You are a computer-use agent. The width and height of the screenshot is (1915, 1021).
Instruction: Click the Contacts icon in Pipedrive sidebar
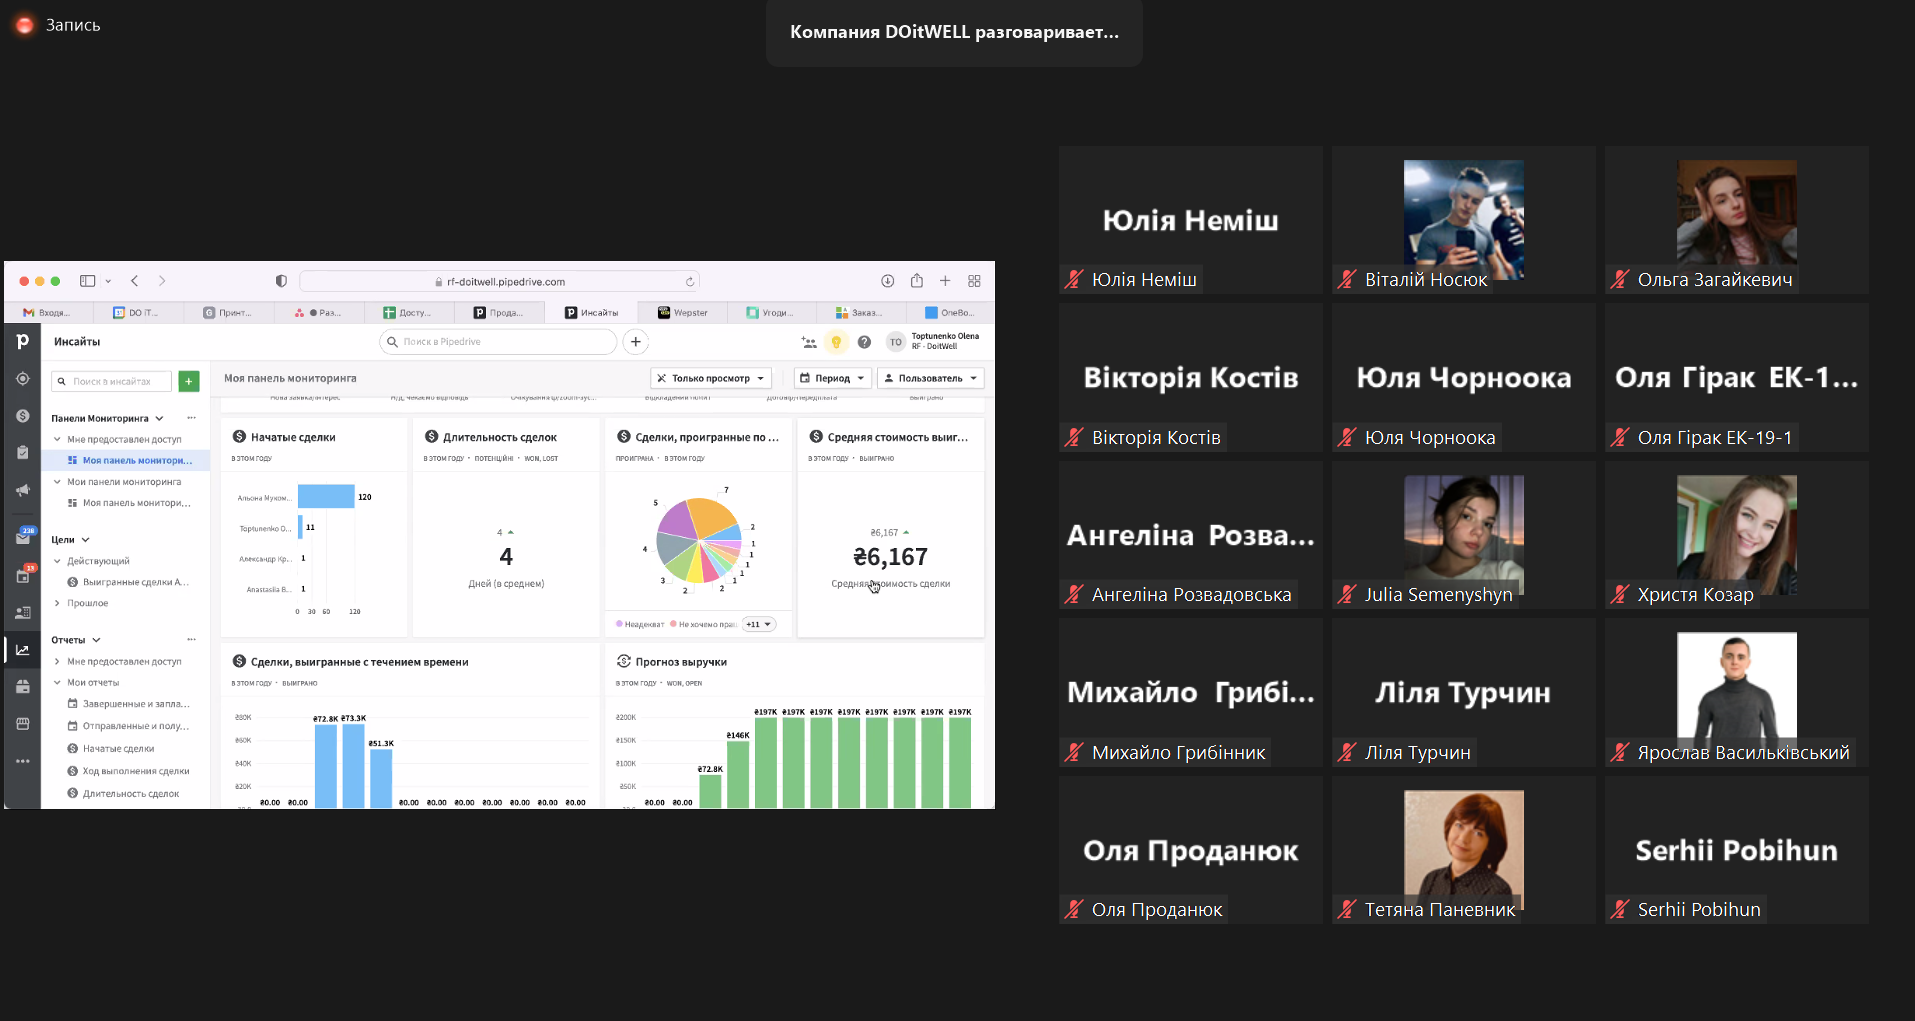tap(22, 612)
